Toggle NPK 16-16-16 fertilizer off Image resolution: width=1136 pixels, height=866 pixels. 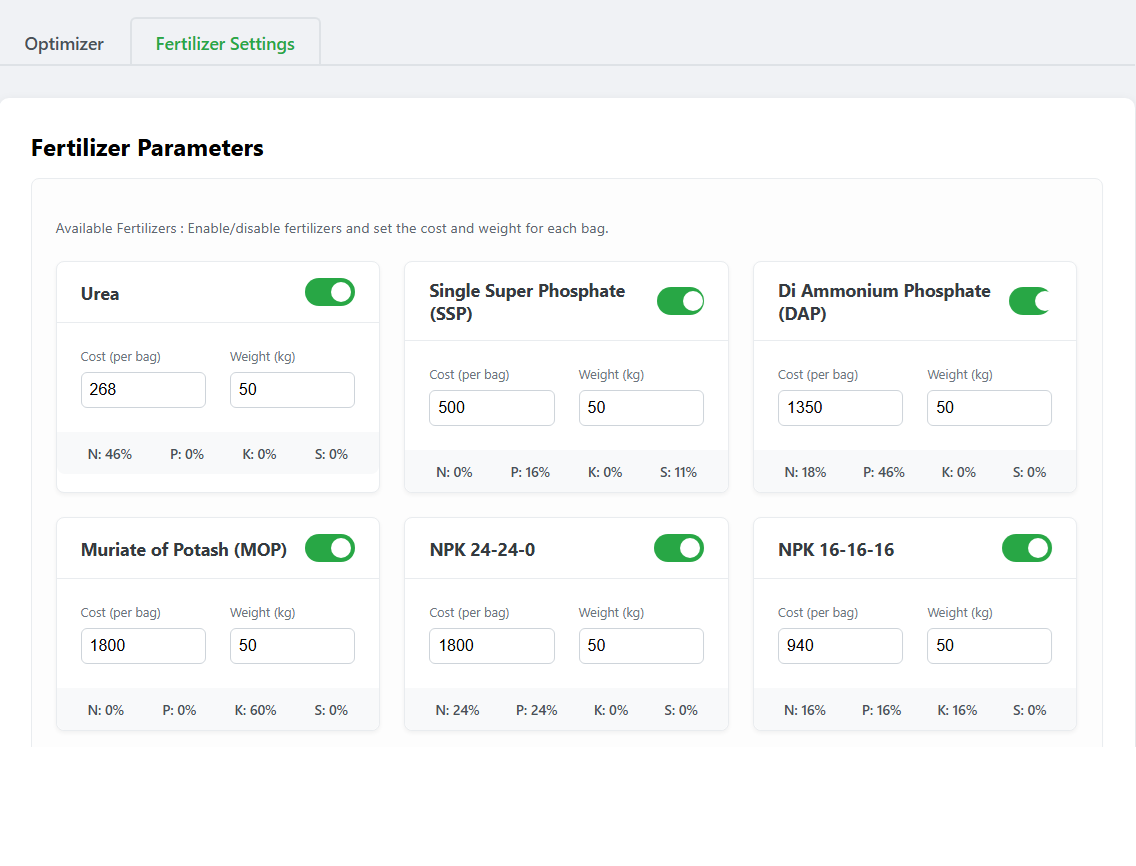tap(1026, 548)
